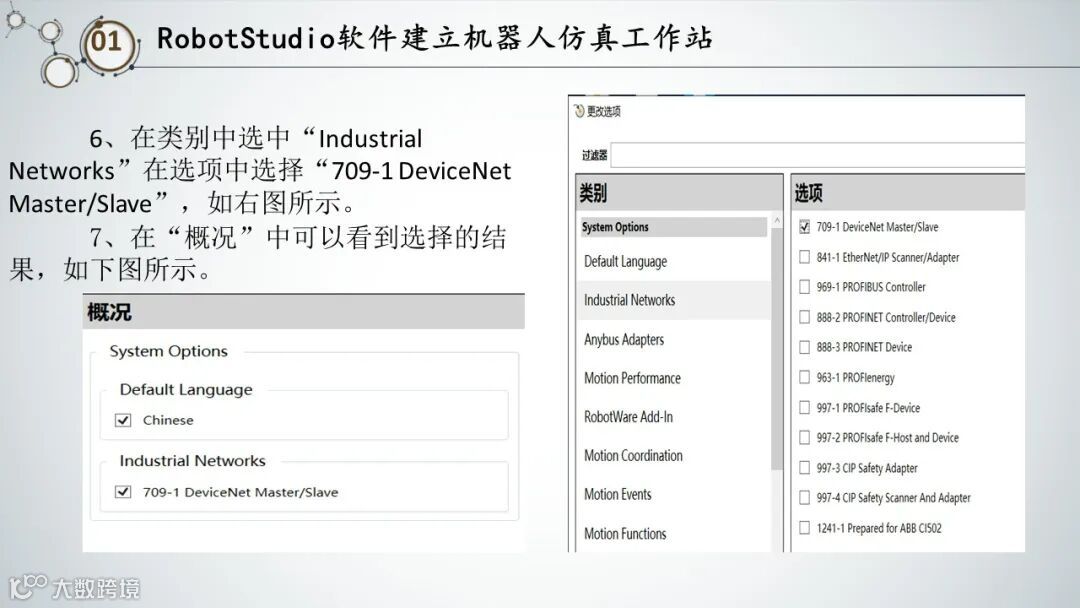Click the 更改选项 dialog title text
This screenshot has width=1080, height=608.
tap(603, 112)
